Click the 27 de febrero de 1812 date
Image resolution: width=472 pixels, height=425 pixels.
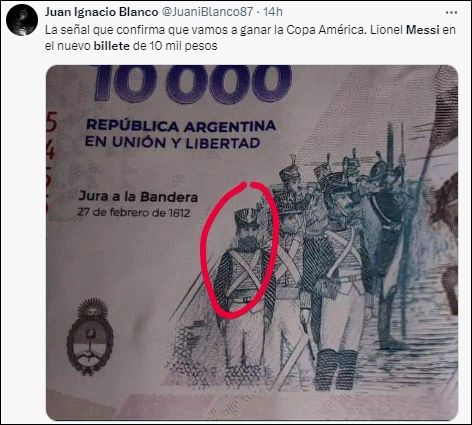pos(134,212)
